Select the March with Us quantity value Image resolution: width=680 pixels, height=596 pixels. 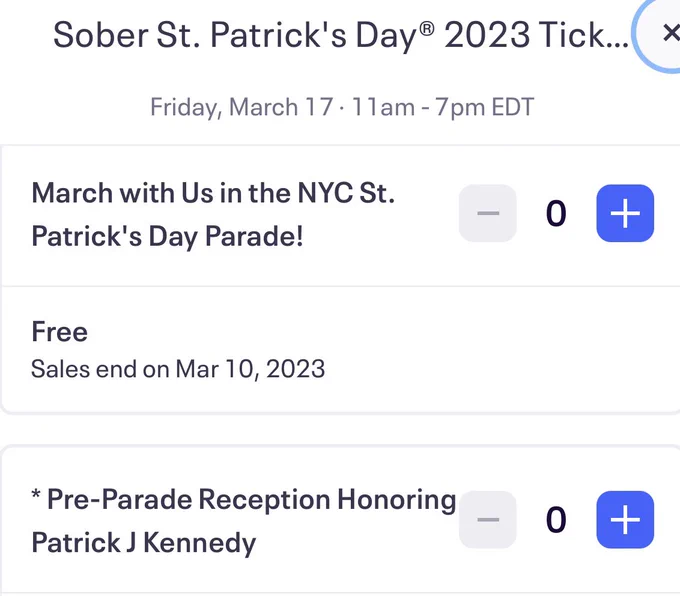click(556, 213)
